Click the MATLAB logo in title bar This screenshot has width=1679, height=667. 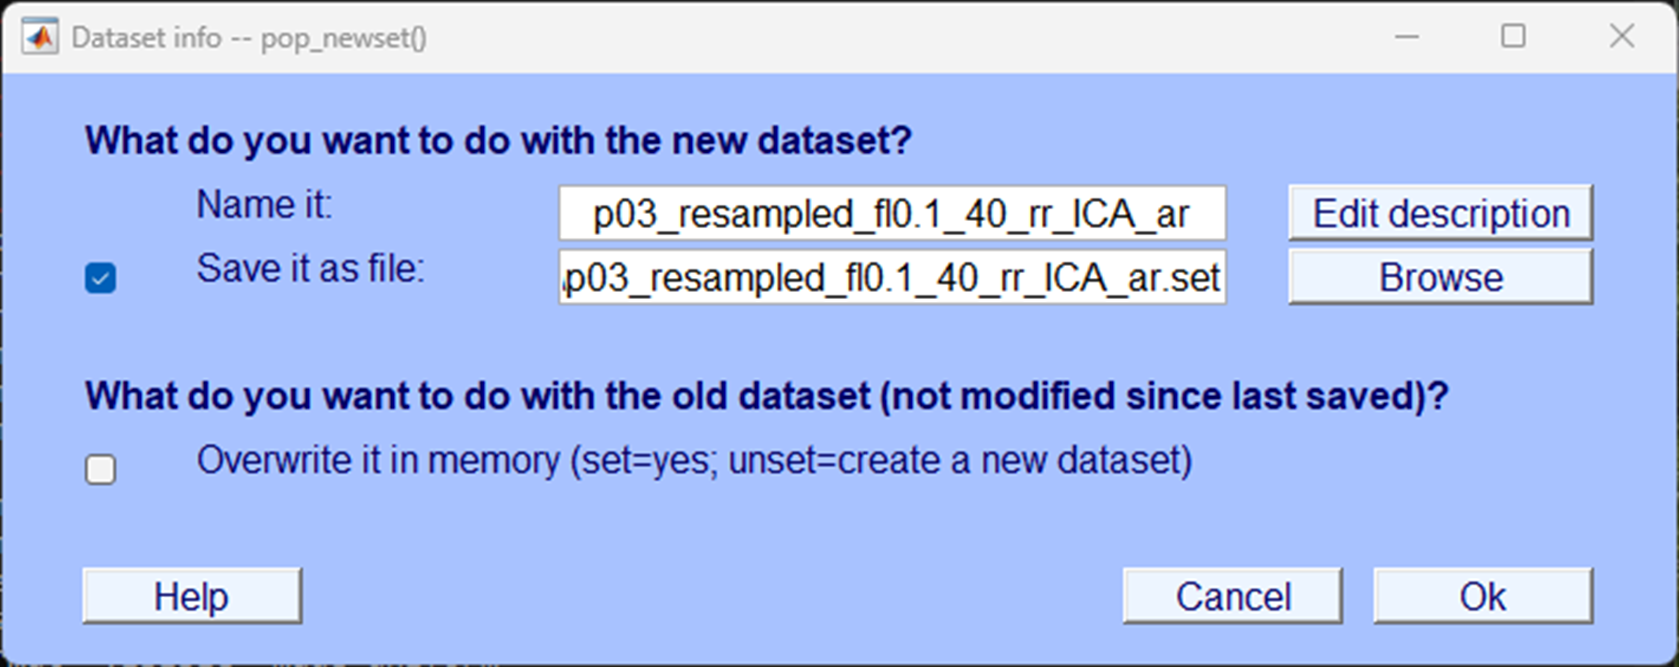pyautogui.click(x=40, y=38)
